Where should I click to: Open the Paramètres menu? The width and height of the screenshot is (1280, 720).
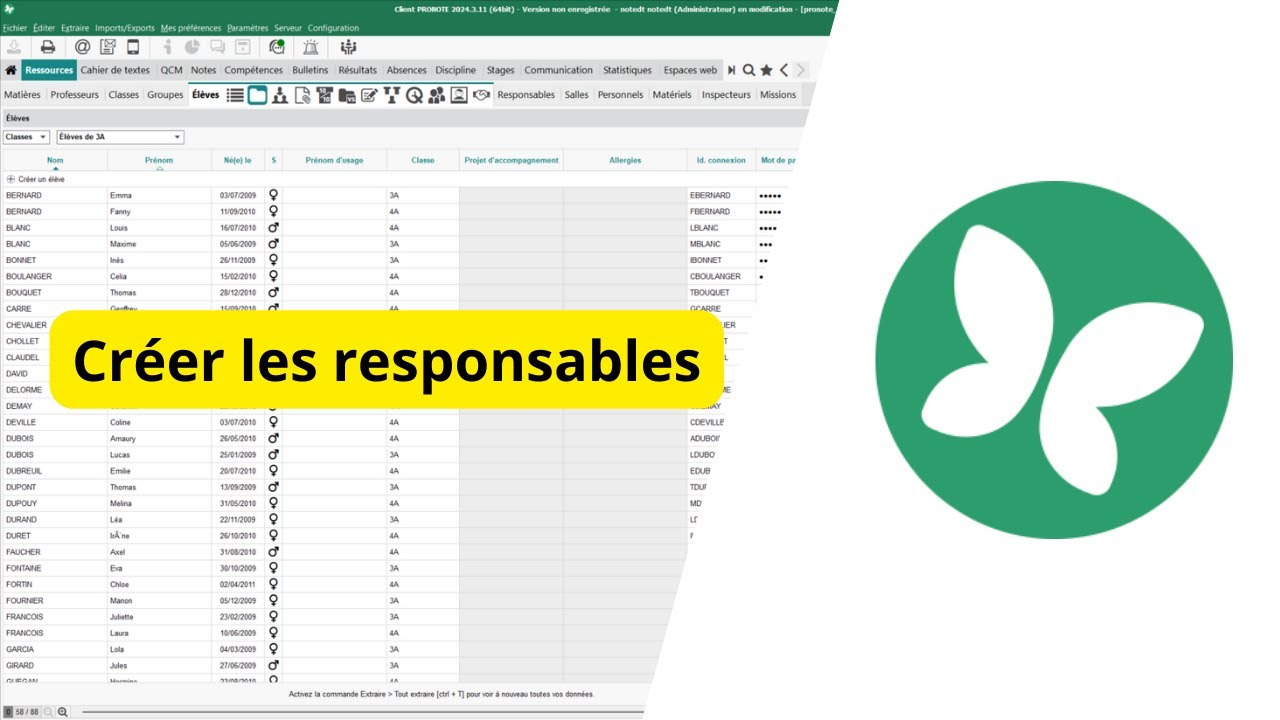tap(247, 28)
